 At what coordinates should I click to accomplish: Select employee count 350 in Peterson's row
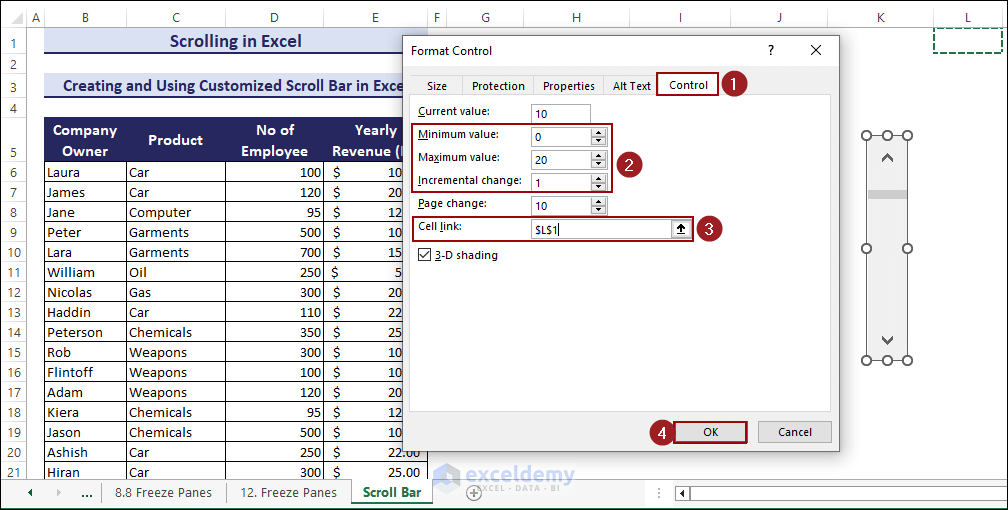coord(274,332)
